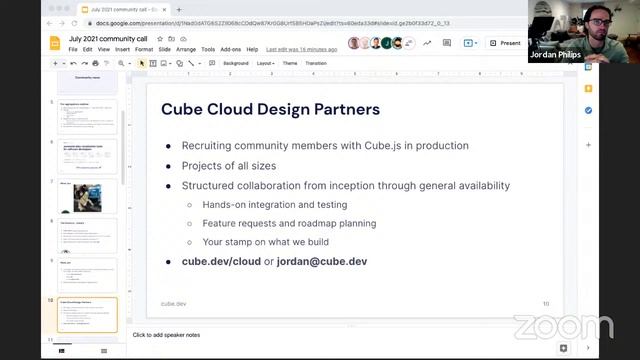The image size is (640, 360).
Task: Switch to grid view at the bottom left
Action: click(104, 351)
